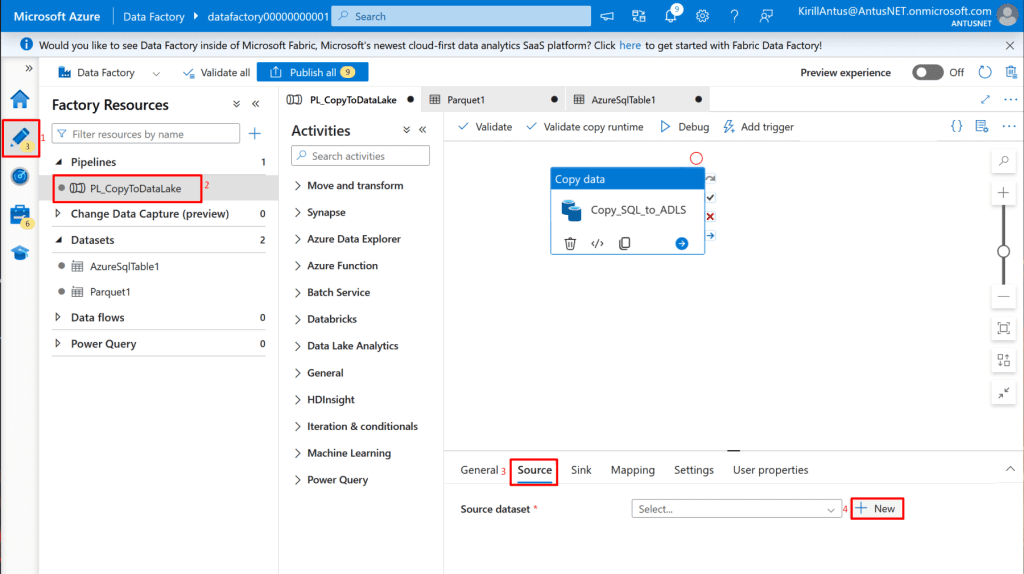Image resolution: width=1024 pixels, height=574 pixels.
Task: Delete the Copy data activity via trash icon
Action: 570,243
